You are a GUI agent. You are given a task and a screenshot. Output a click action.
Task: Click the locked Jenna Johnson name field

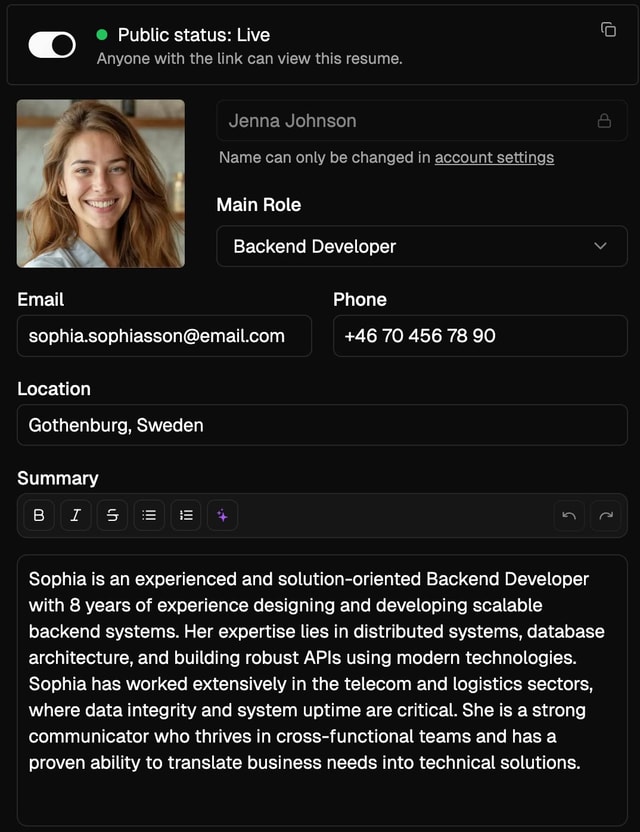(x=400, y=121)
